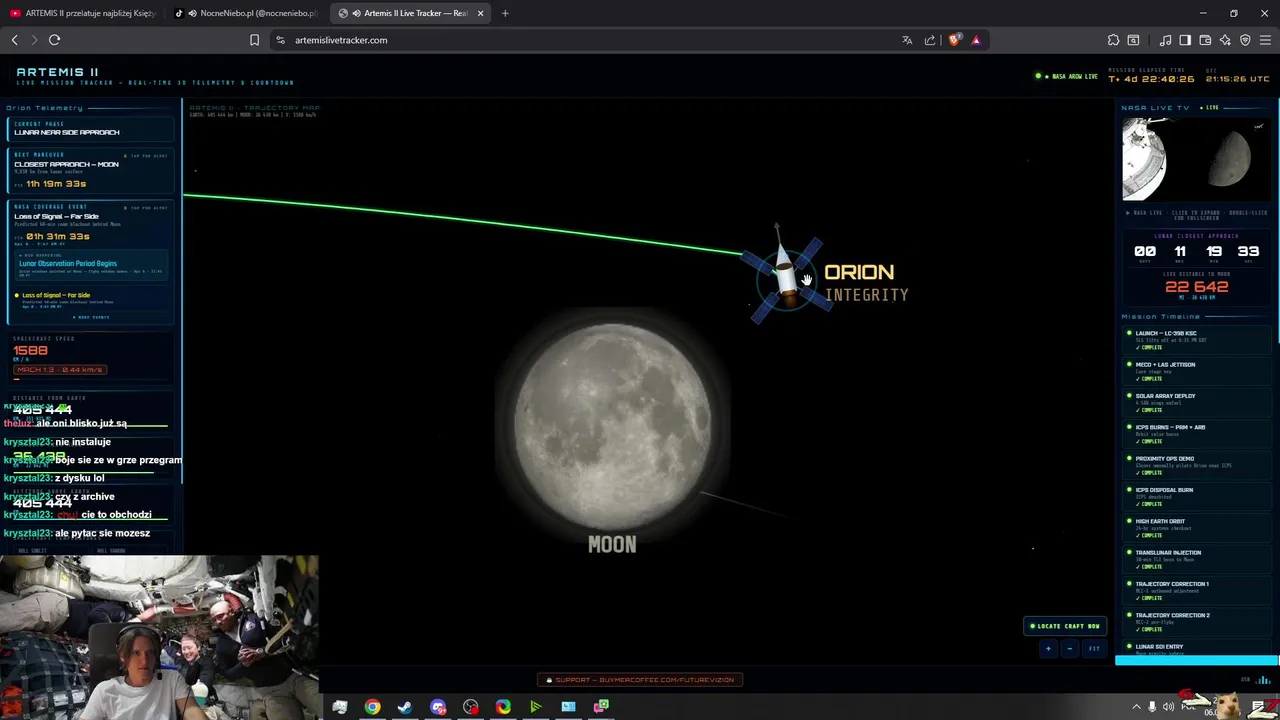
Task: Open the Brave shields lion icon
Action: [954, 40]
